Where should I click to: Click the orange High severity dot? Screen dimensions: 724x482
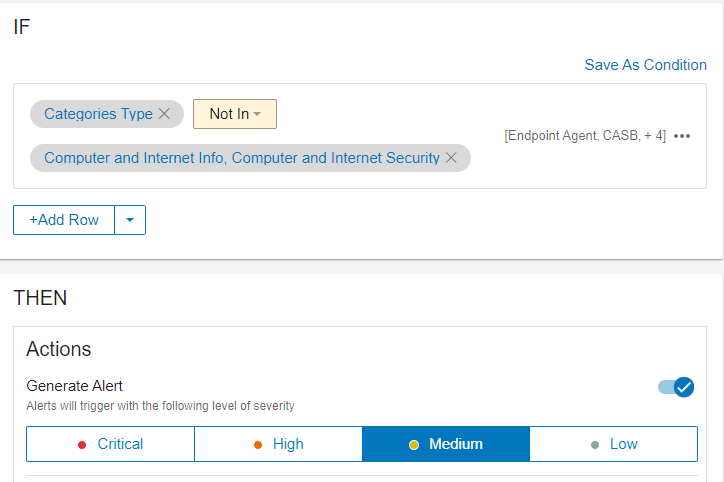point(258,444)
